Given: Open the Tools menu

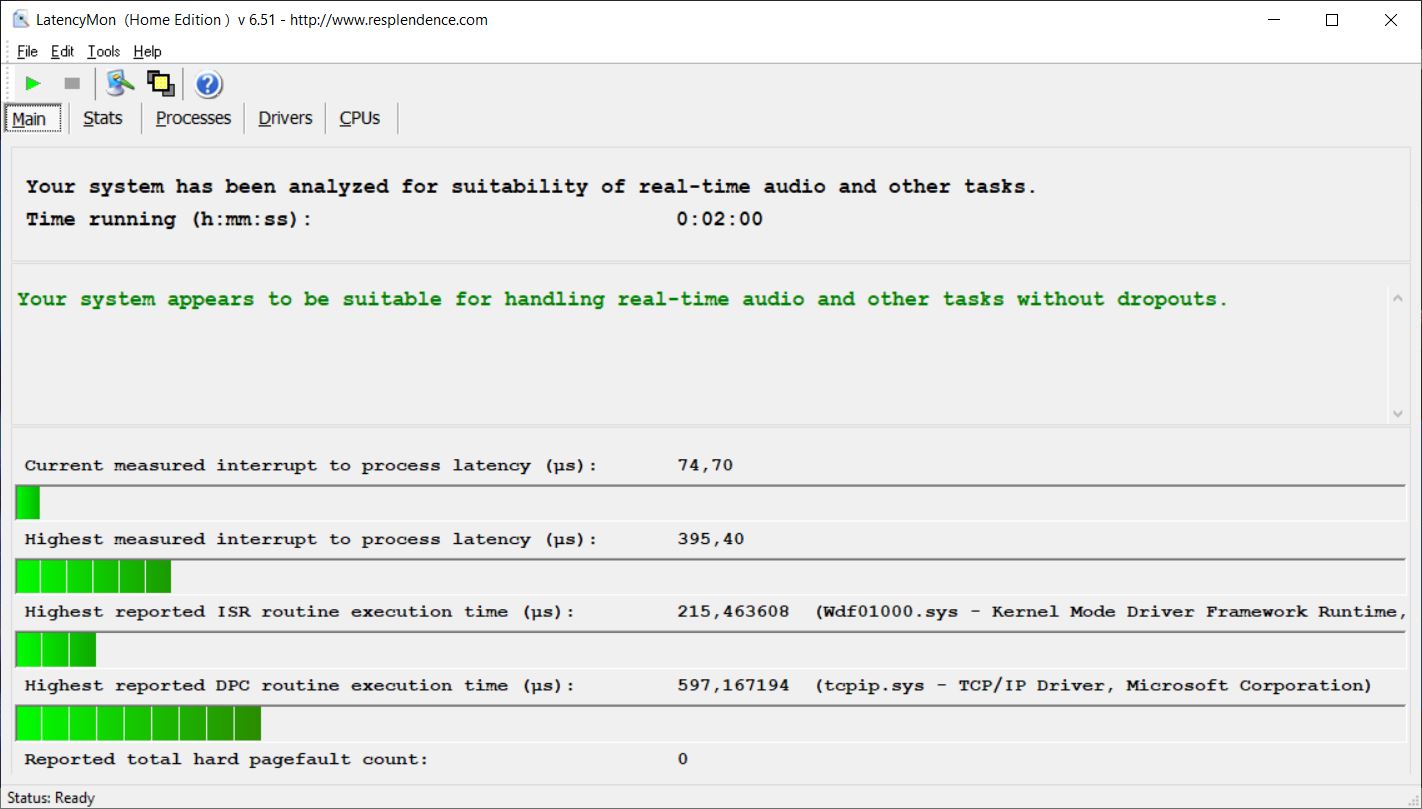Looking at the screenshot, I should tap(103, 52).
